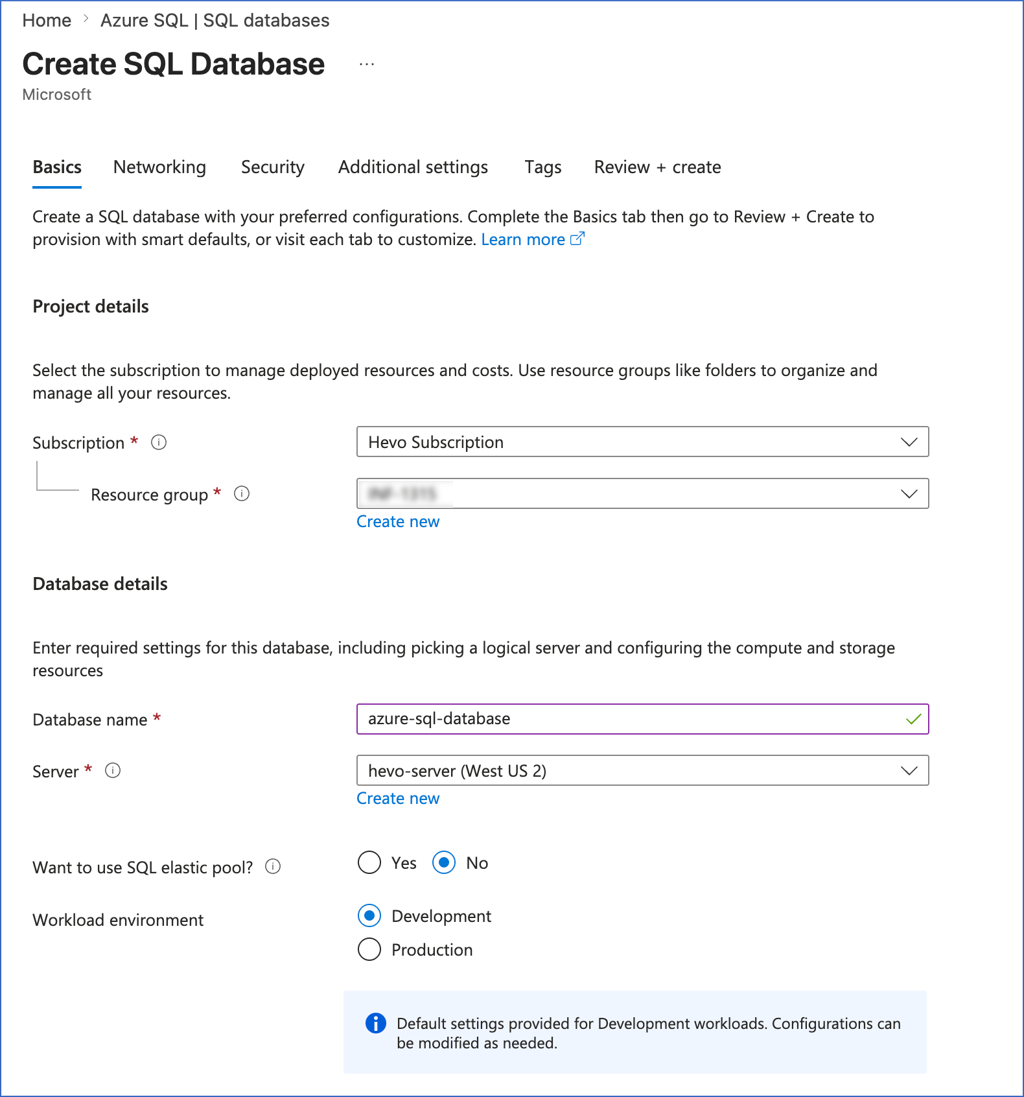Go to Azure SQL | SQL databases breadcrumb

click(x=215, y=20)
